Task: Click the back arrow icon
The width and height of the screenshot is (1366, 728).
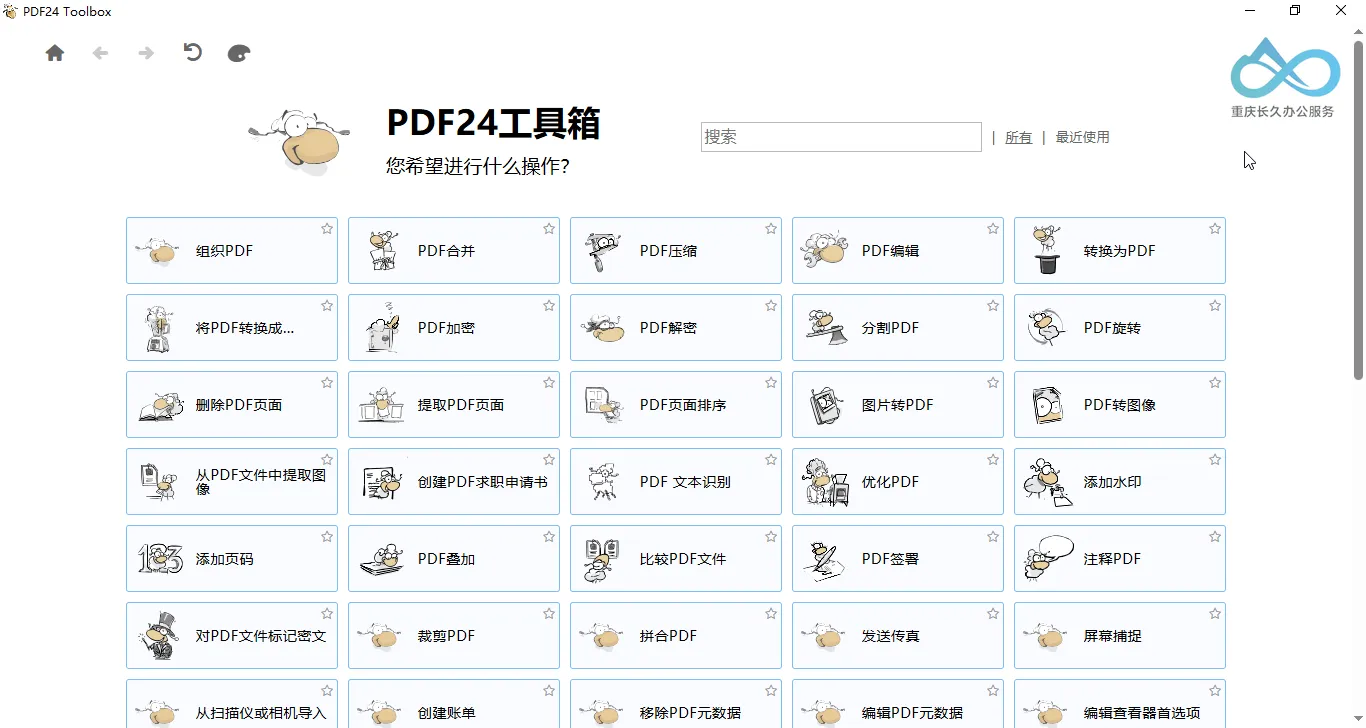Action: coord(100,53)
